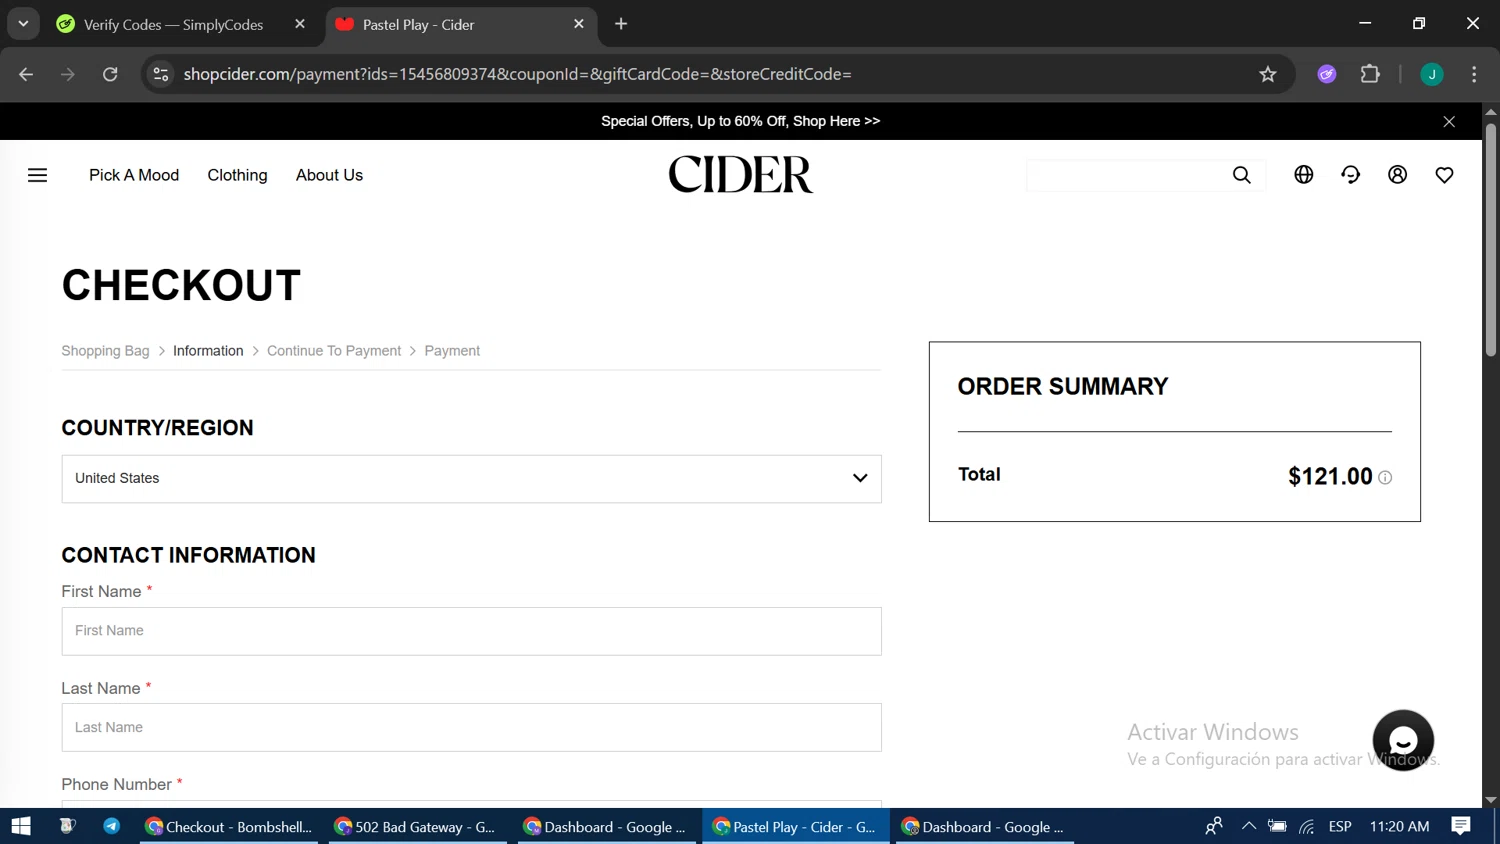This screenshot has height=844, width=1500.
Task: Select the Pastel Play - Cider tab
Action: point(461,24)
